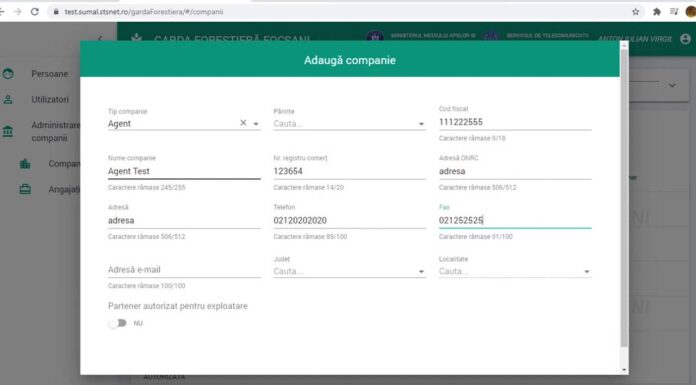Click Partener autorizat pentru exploatare label
Screen dimensions: 696x385
click(x=178, y=306)
